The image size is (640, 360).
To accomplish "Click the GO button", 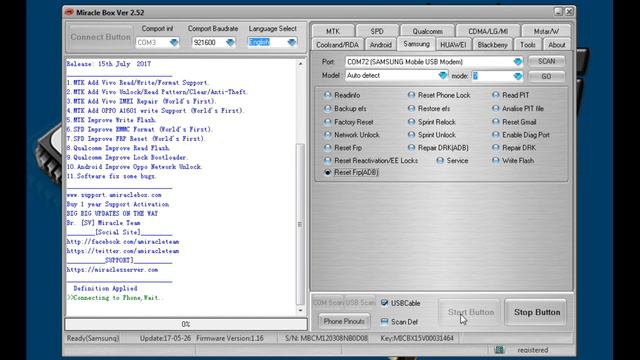I will coord(547,76).
